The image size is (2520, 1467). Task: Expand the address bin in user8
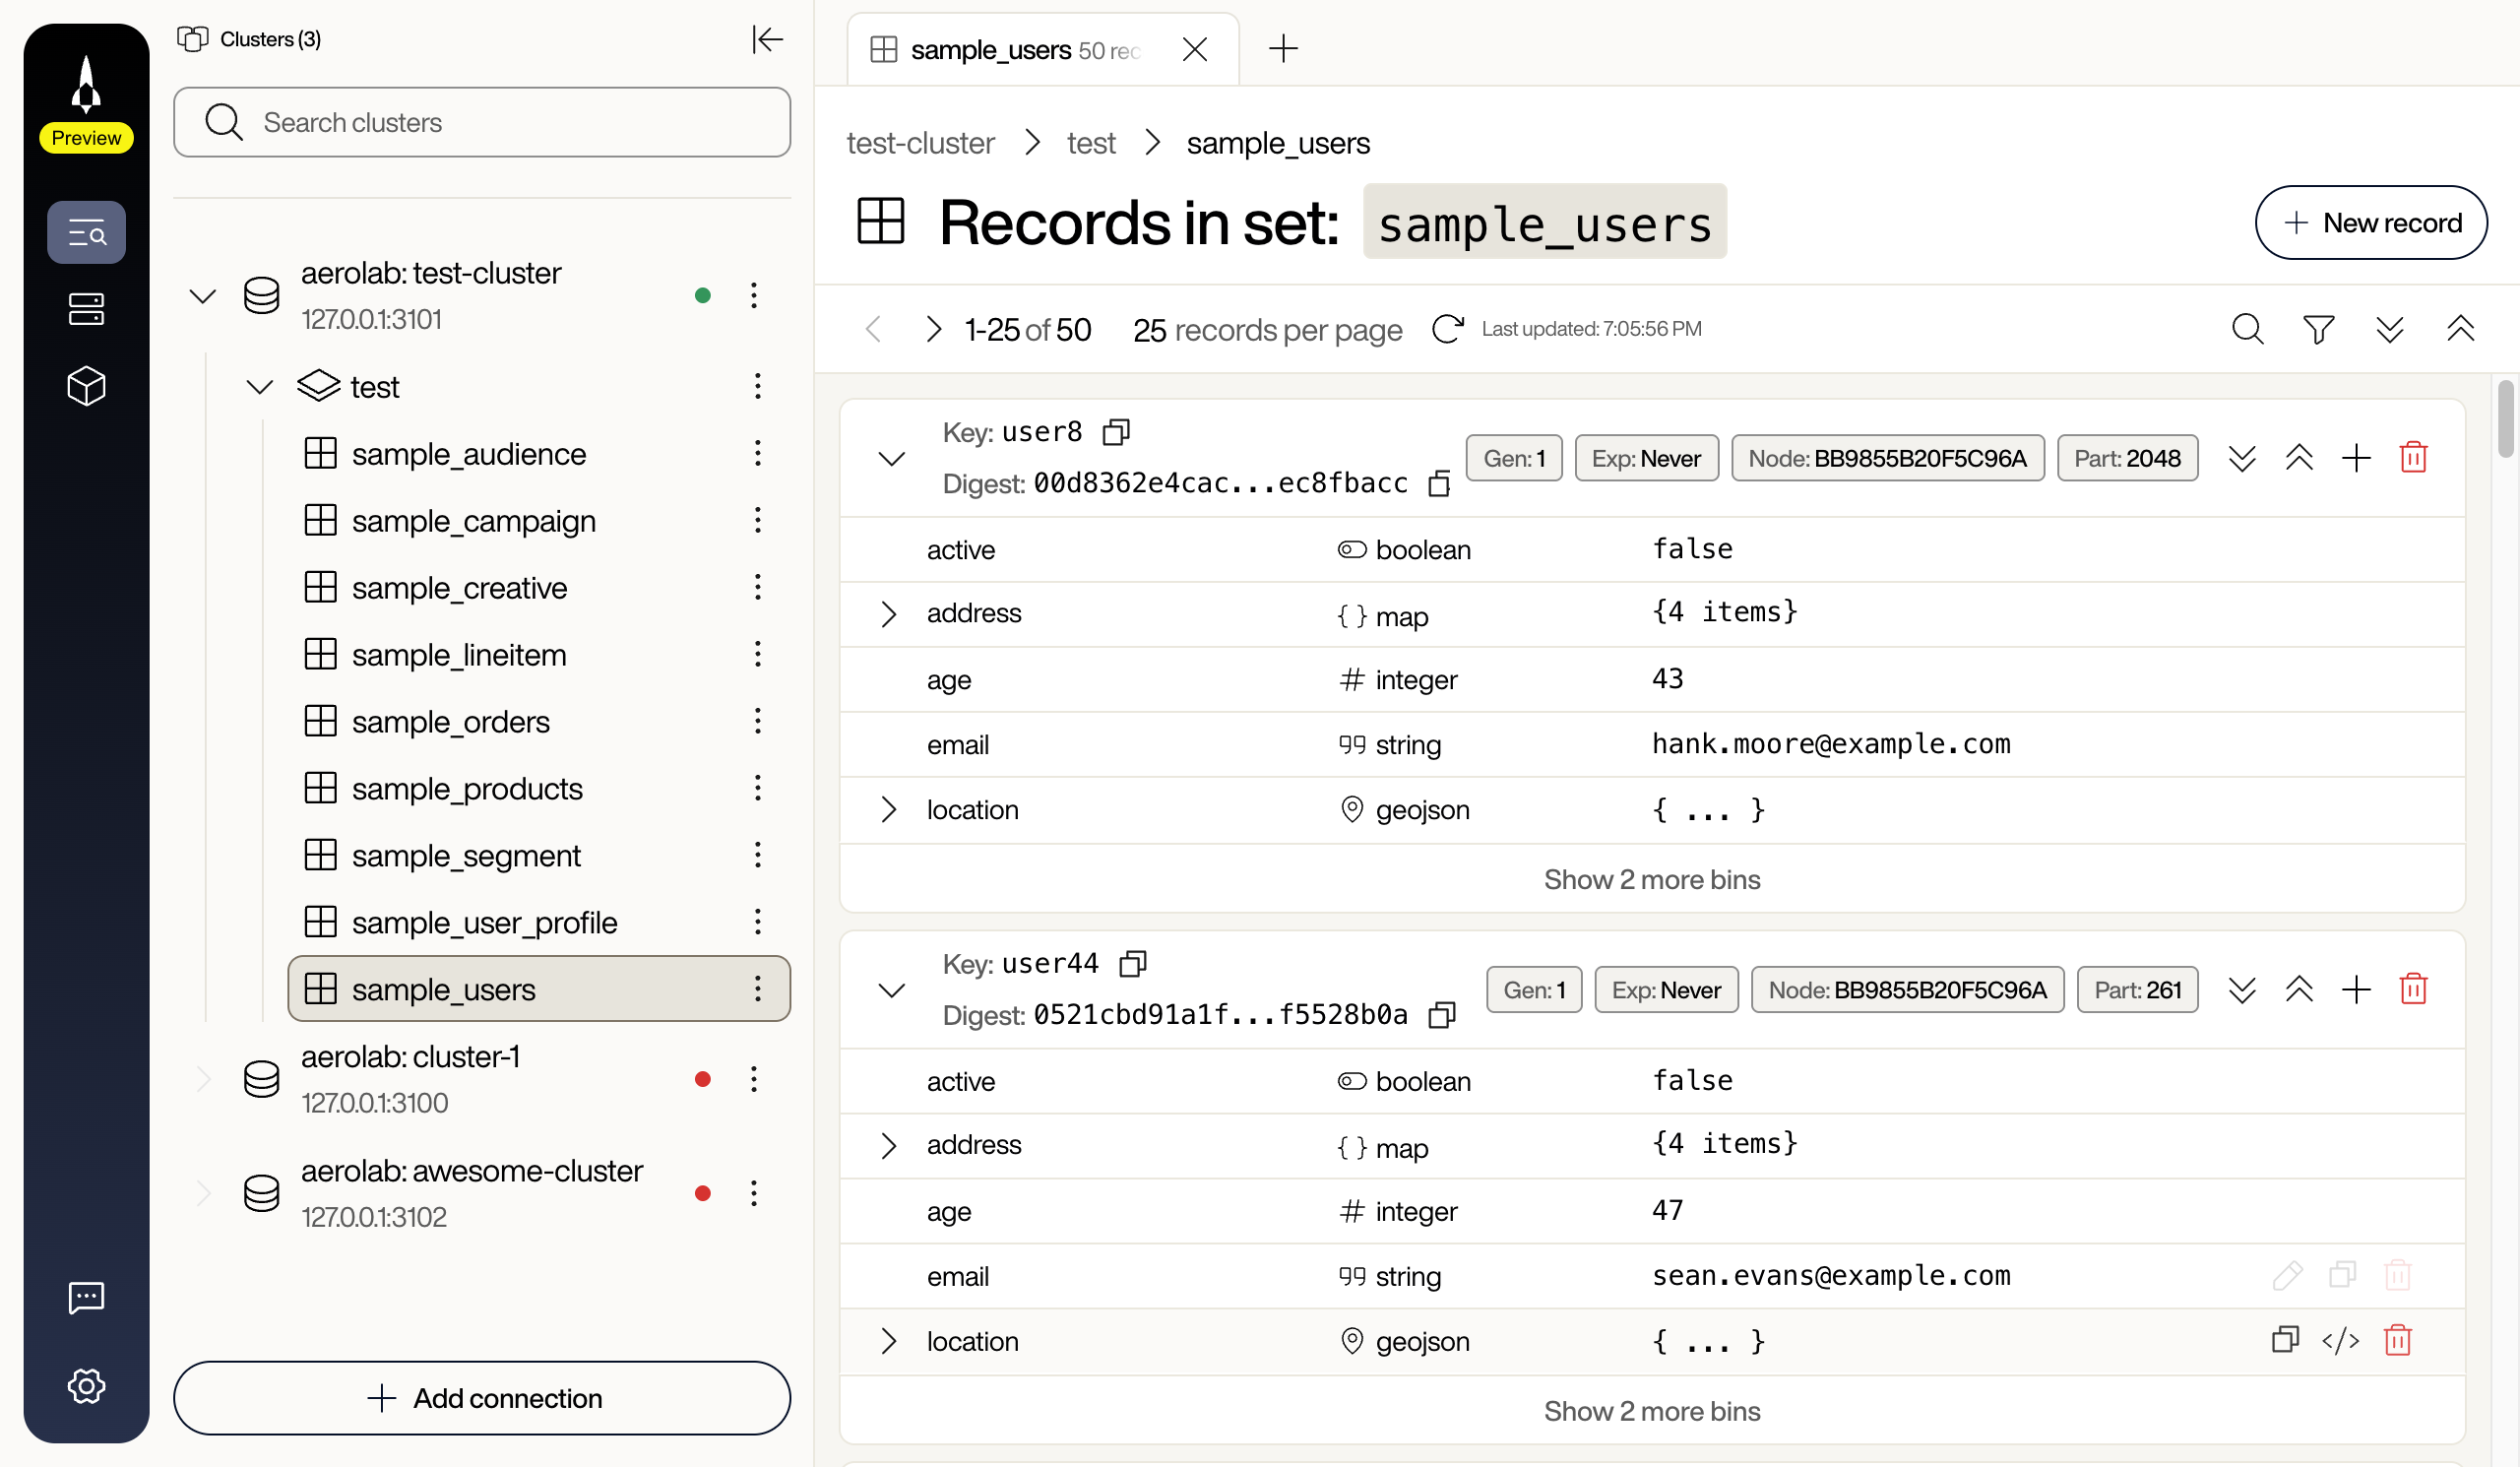888,614
